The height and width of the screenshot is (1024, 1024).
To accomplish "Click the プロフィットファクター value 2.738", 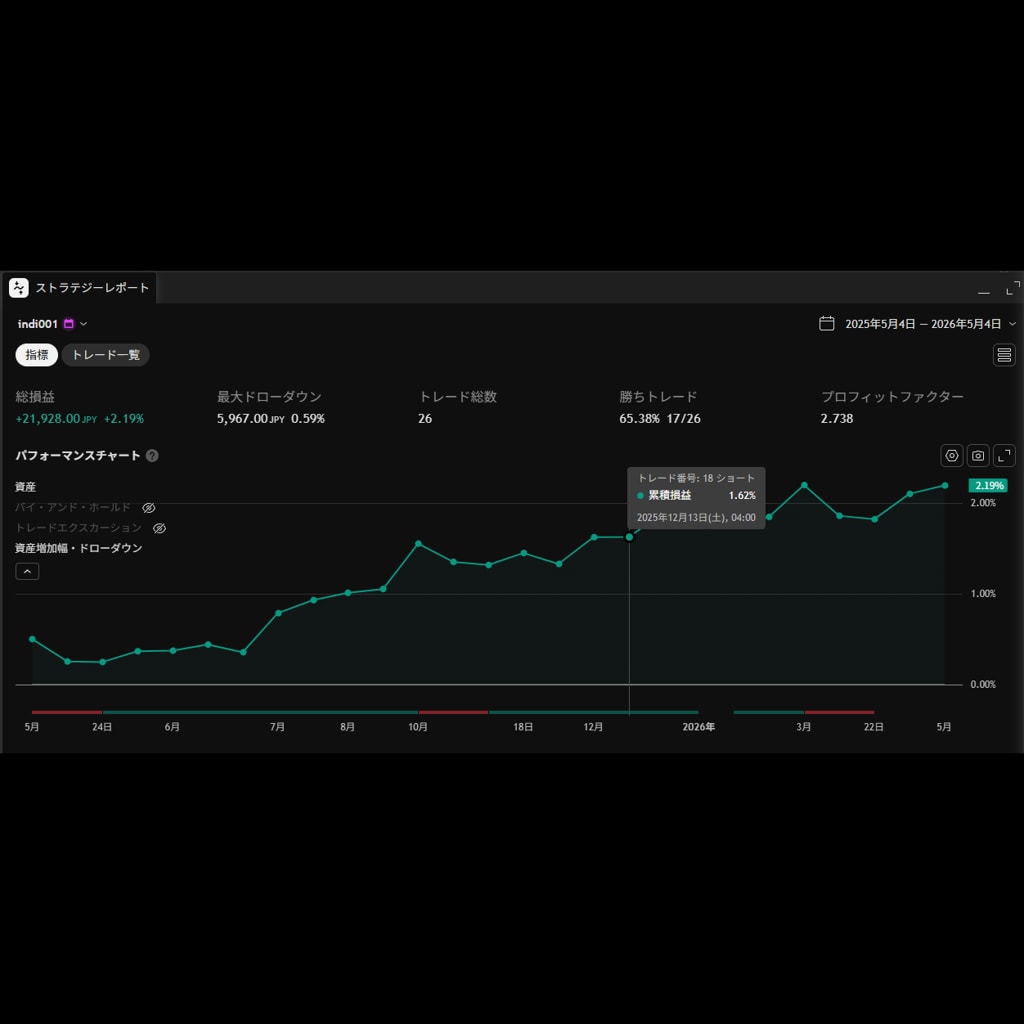I will click(837, 419).
